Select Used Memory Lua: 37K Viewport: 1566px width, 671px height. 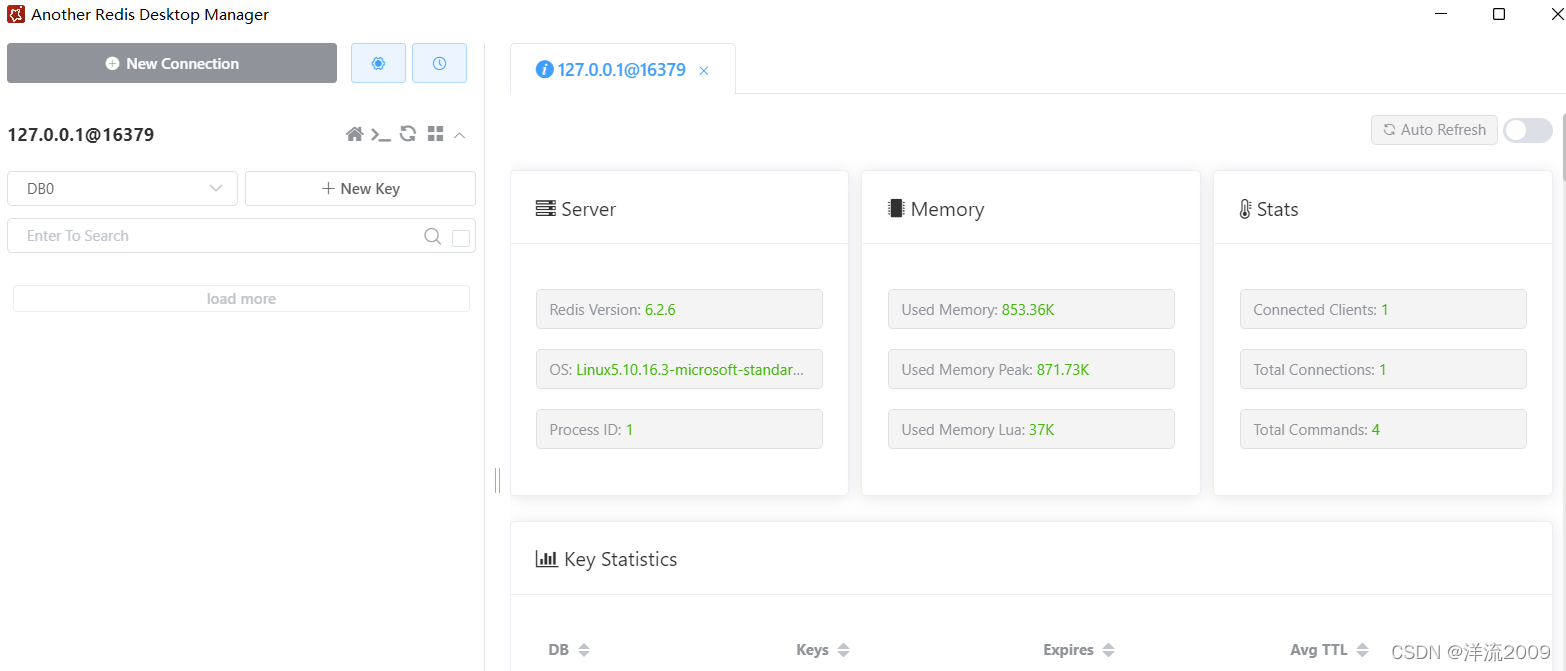click(1031, 429)
